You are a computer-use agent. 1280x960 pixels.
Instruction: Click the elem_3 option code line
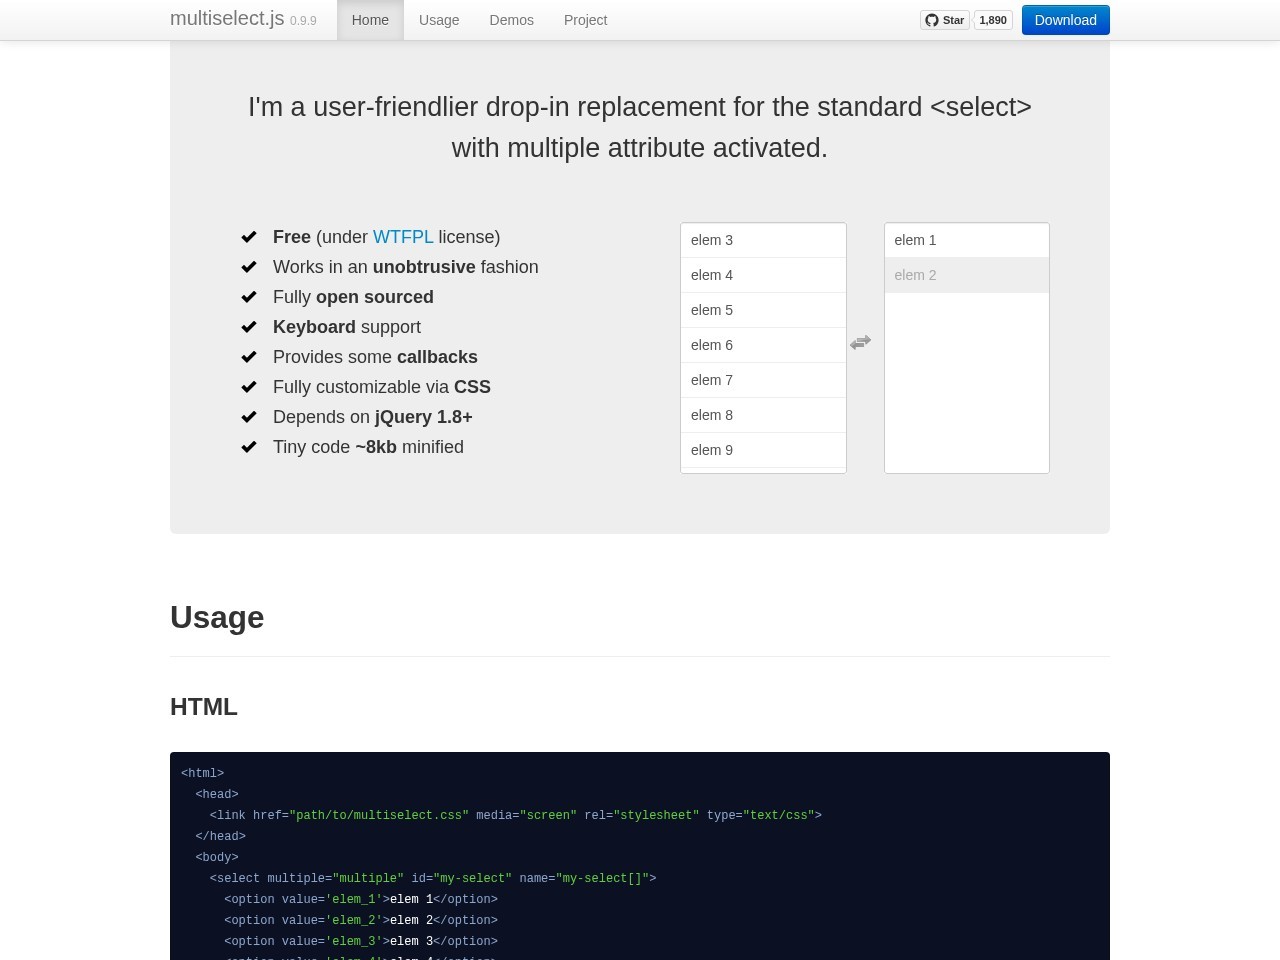tap(361, 941)
